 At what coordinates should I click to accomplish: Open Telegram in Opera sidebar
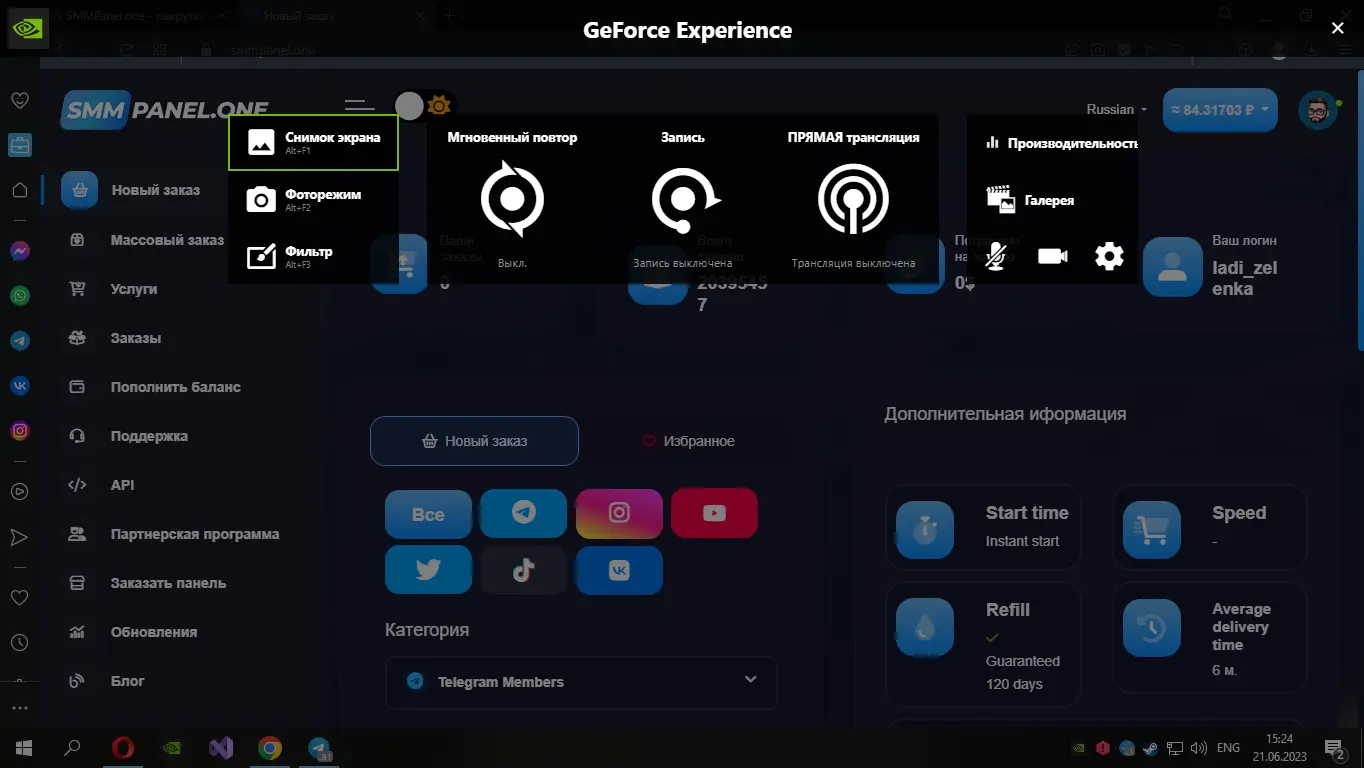pos(19,341)
